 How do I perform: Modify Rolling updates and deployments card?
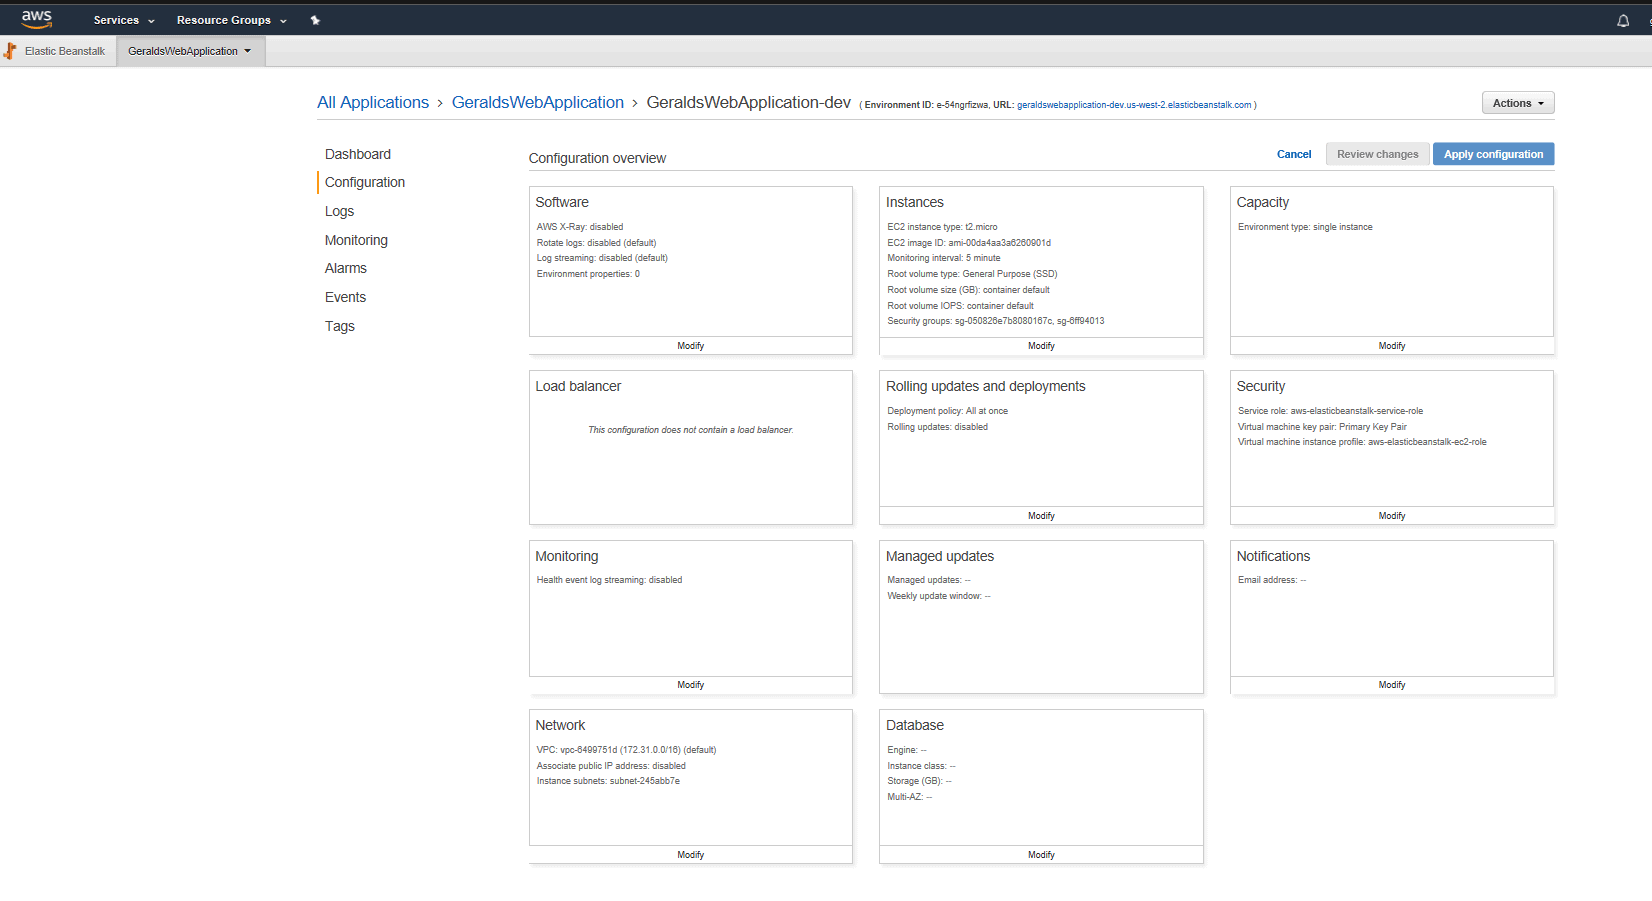click(1041, 516)
